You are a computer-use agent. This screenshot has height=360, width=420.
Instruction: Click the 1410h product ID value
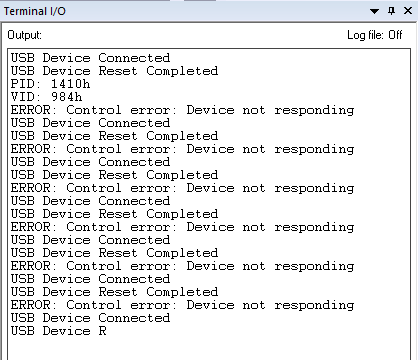coord(70,84)
